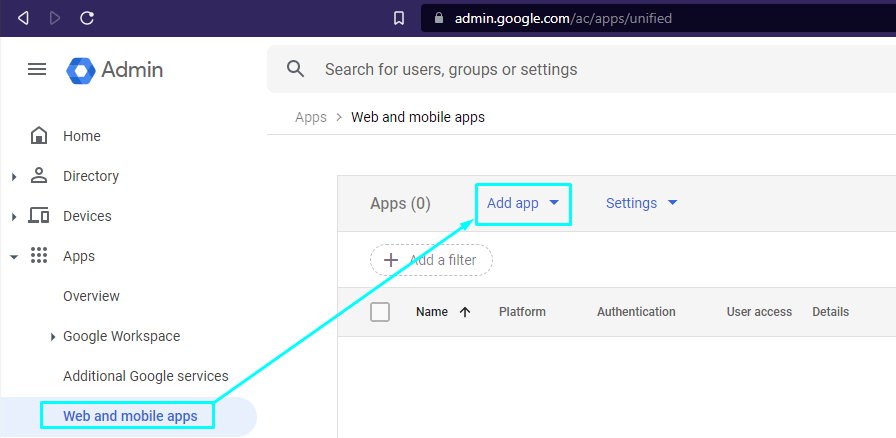
Task: Select Web and mobile apps item
Action: [130, 416]
